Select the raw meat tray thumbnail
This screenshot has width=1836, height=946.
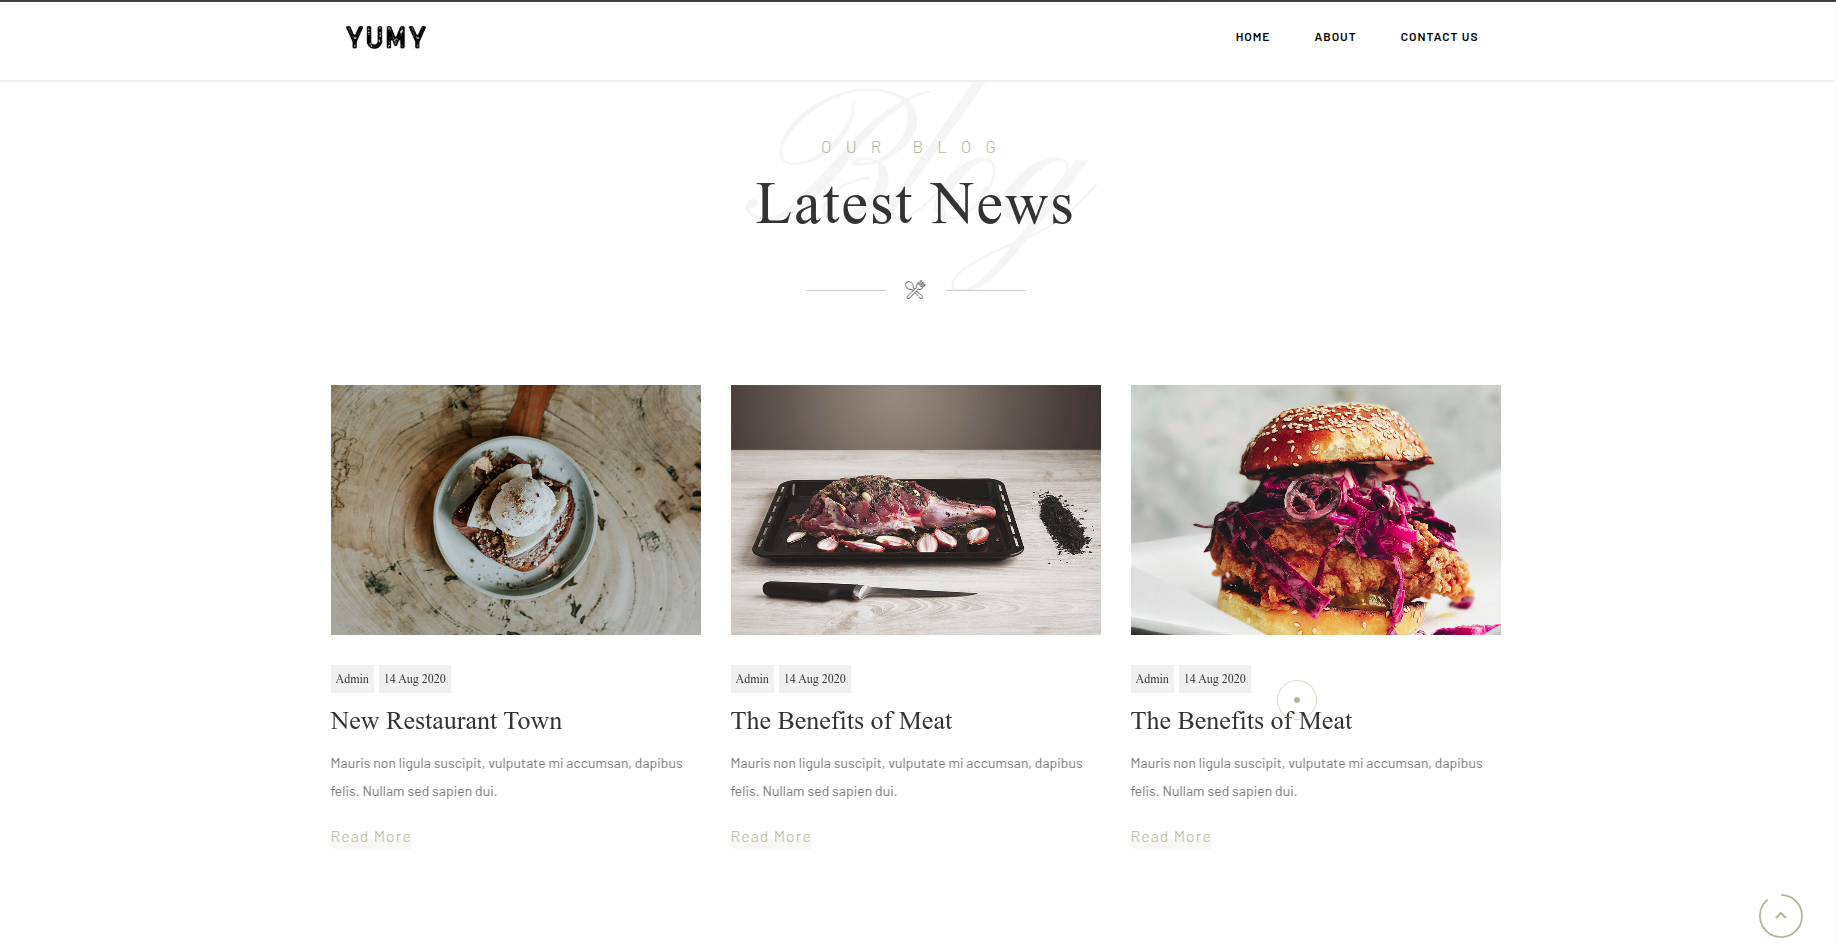pyautogui.click(x=916, y=510)
